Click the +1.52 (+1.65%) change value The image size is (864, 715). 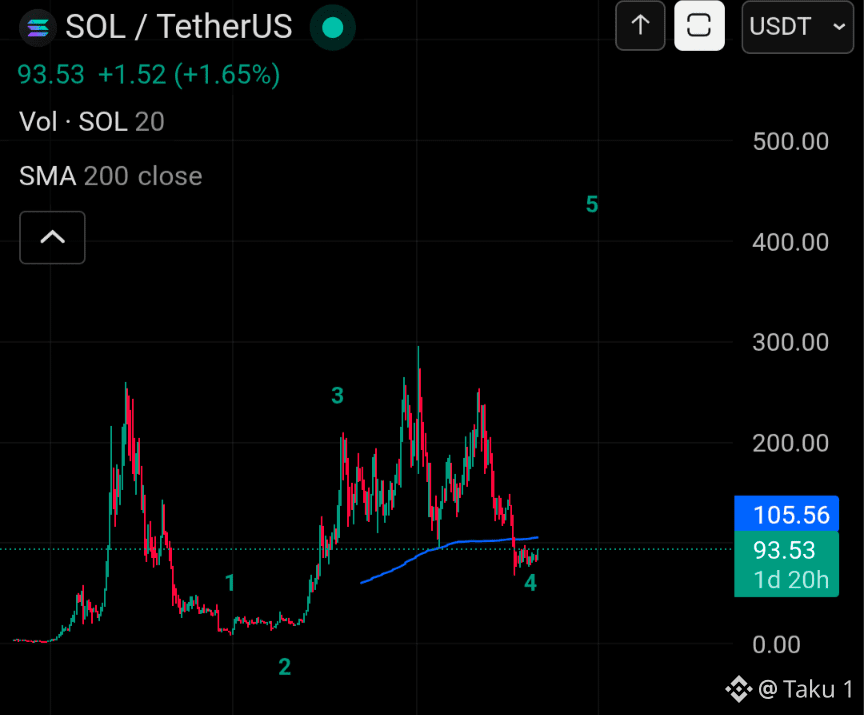[189, 74]
